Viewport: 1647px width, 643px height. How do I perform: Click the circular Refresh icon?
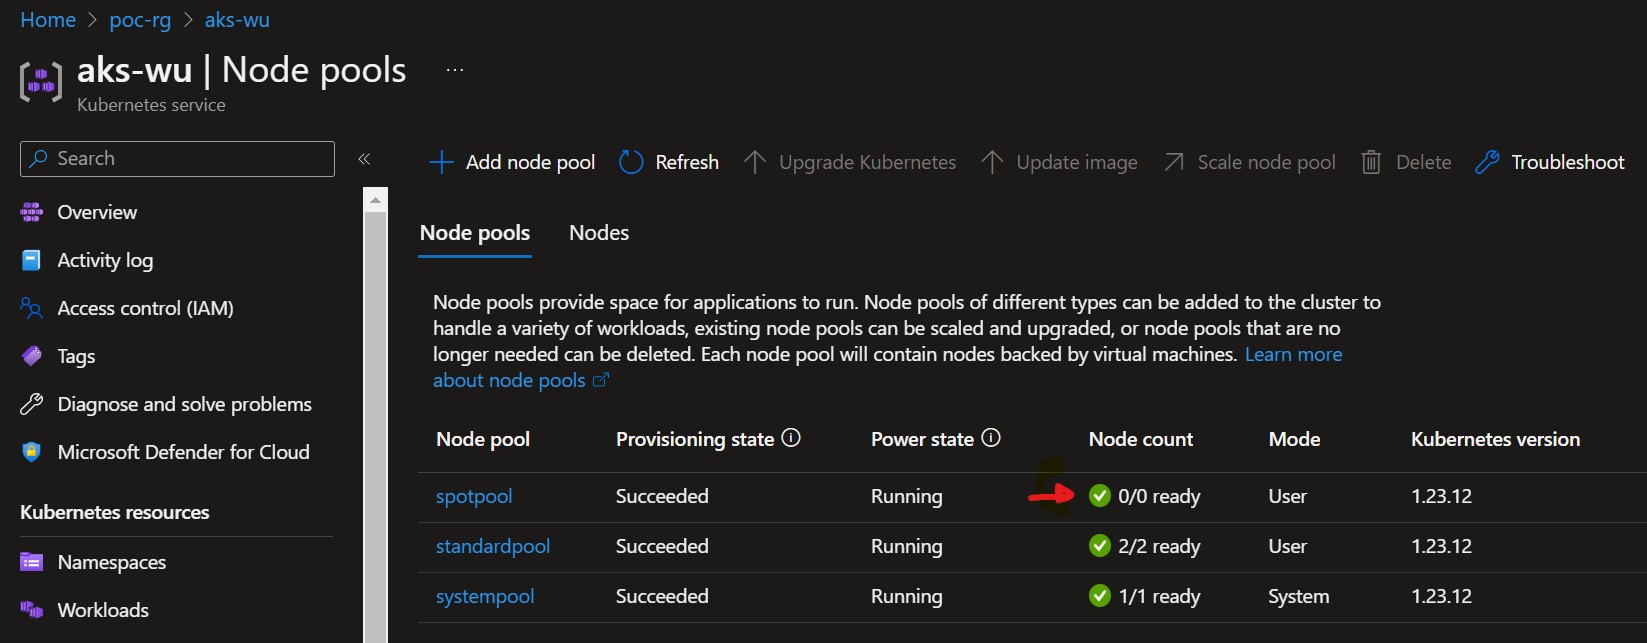coord(631,162)
